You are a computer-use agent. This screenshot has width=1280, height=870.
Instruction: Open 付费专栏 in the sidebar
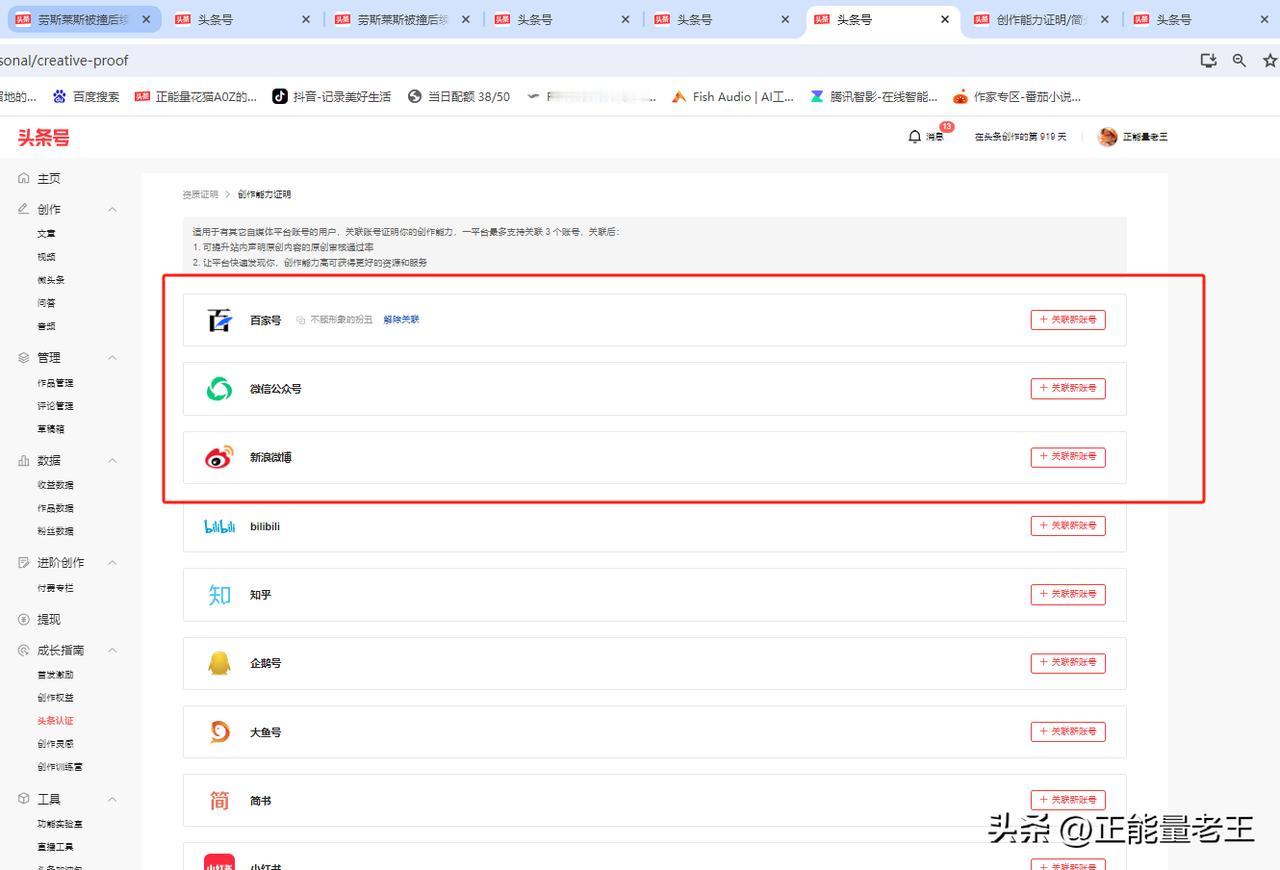[55, 588]
